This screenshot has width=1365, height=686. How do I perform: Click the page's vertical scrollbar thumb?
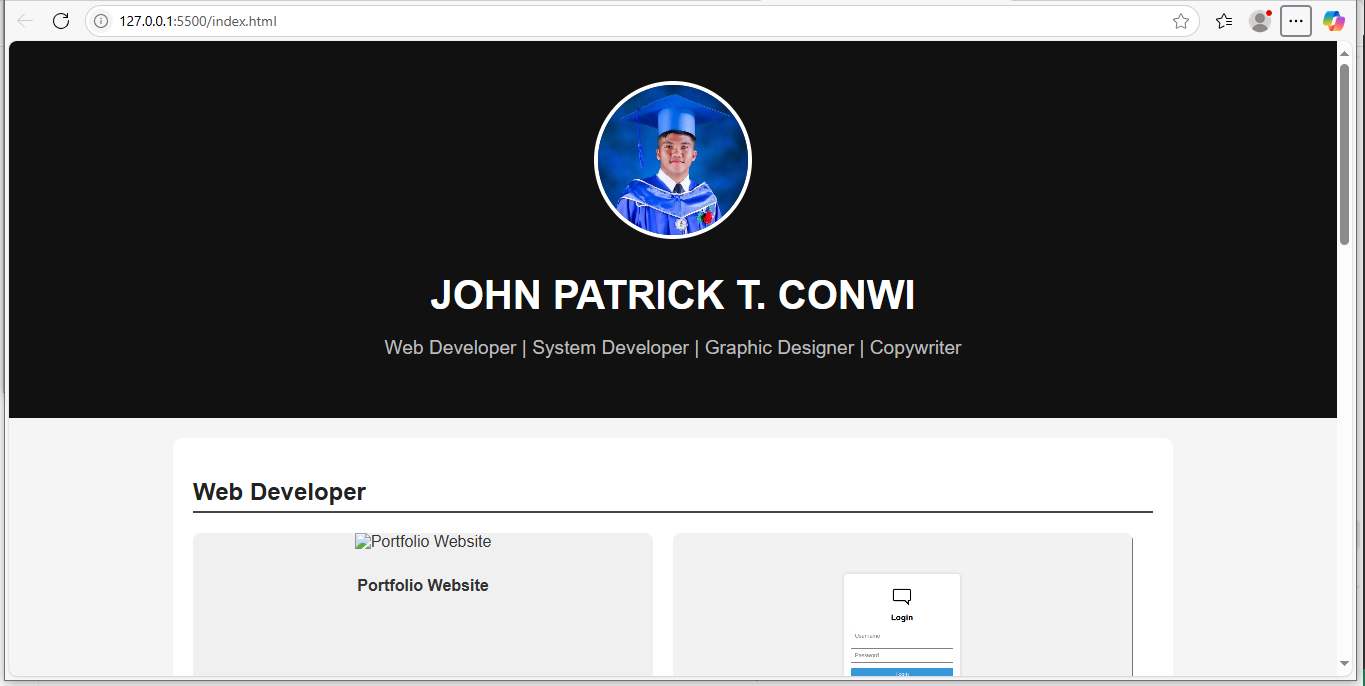(x=1344, y=154)
